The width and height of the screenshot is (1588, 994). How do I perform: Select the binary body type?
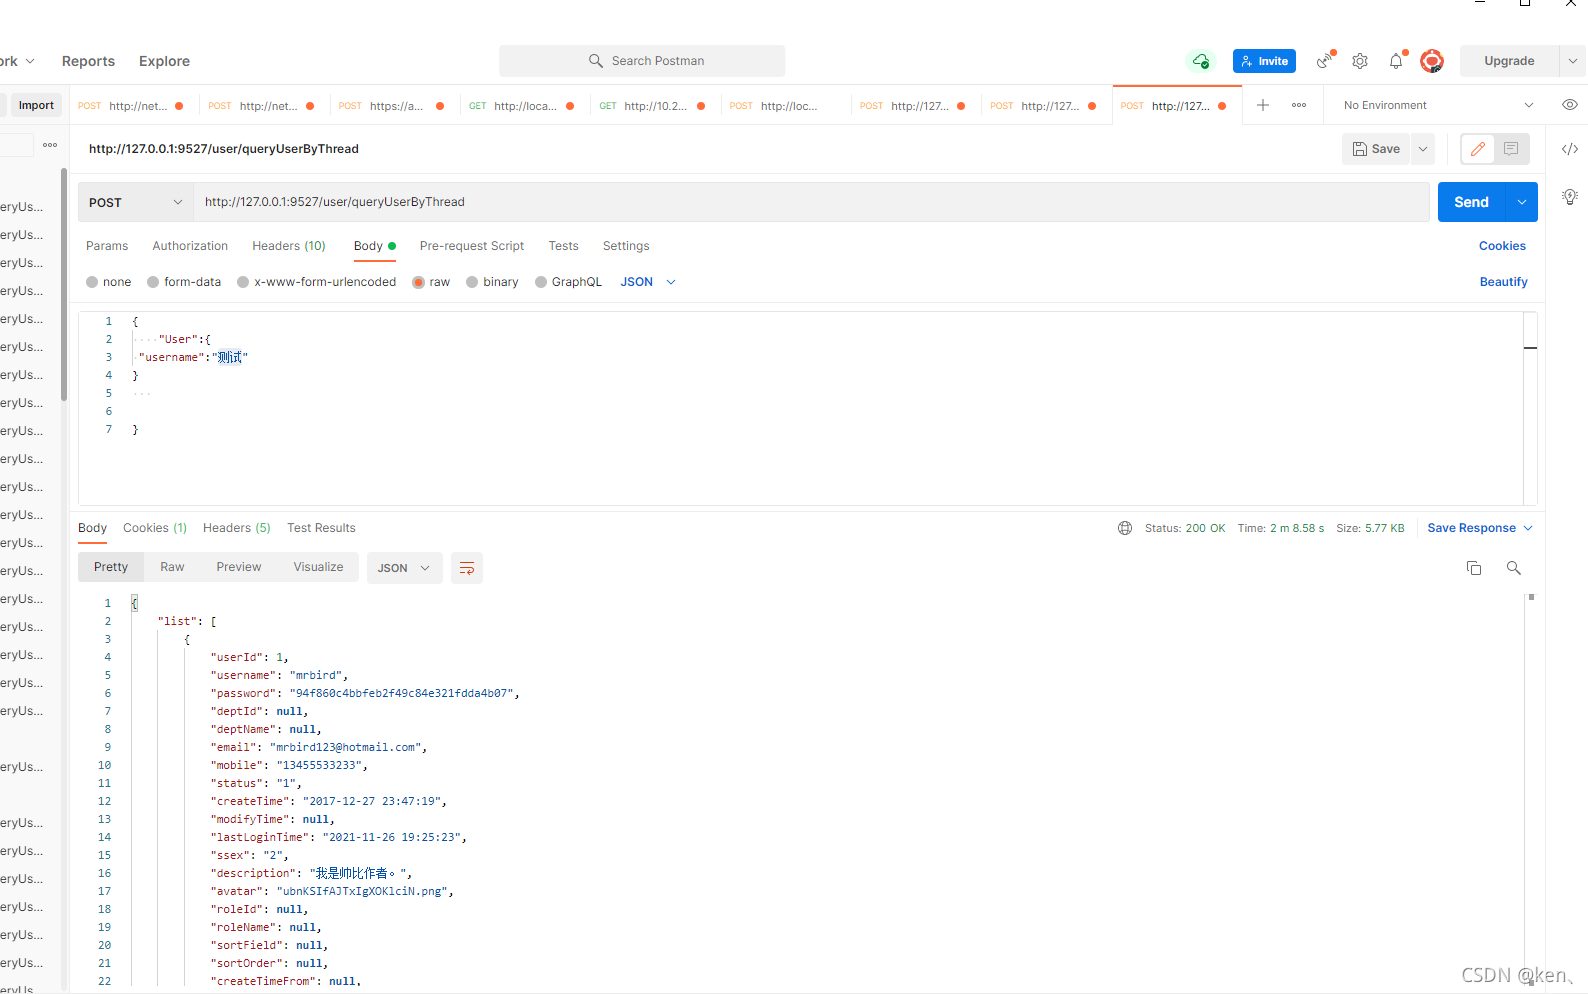[x=472, y=282]
